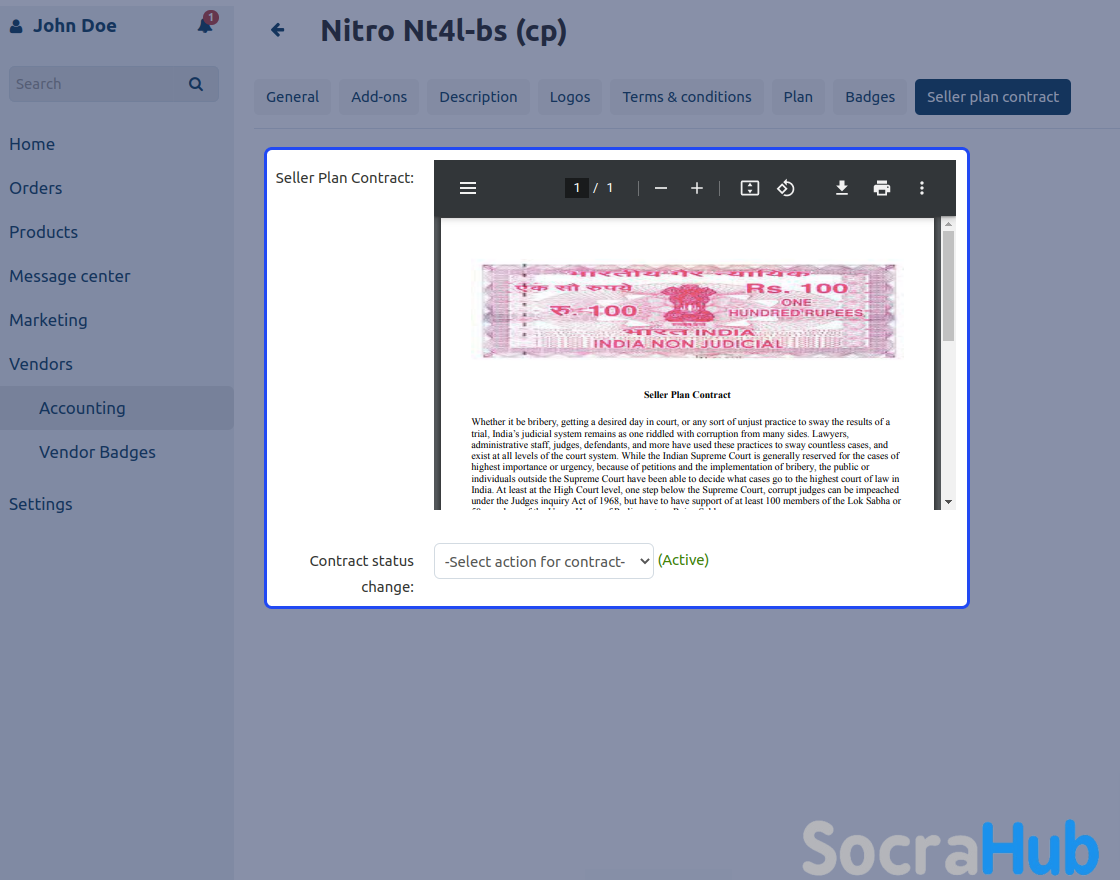The image size is (1120, 880).
Task: Open Orders in sidebar
Action: [36, 189]
